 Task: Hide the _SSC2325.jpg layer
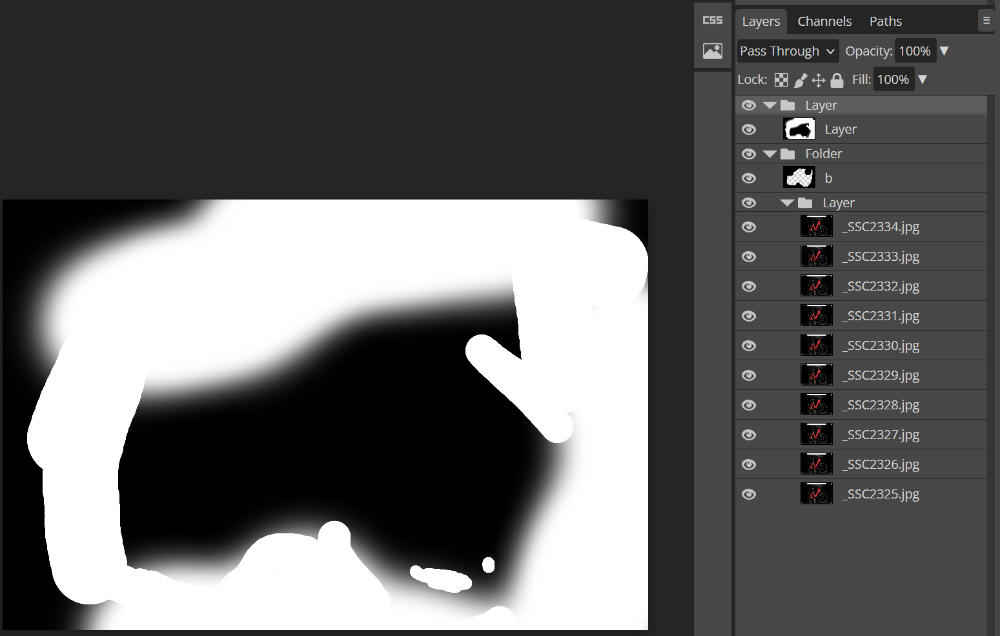(x=749, y=494)
